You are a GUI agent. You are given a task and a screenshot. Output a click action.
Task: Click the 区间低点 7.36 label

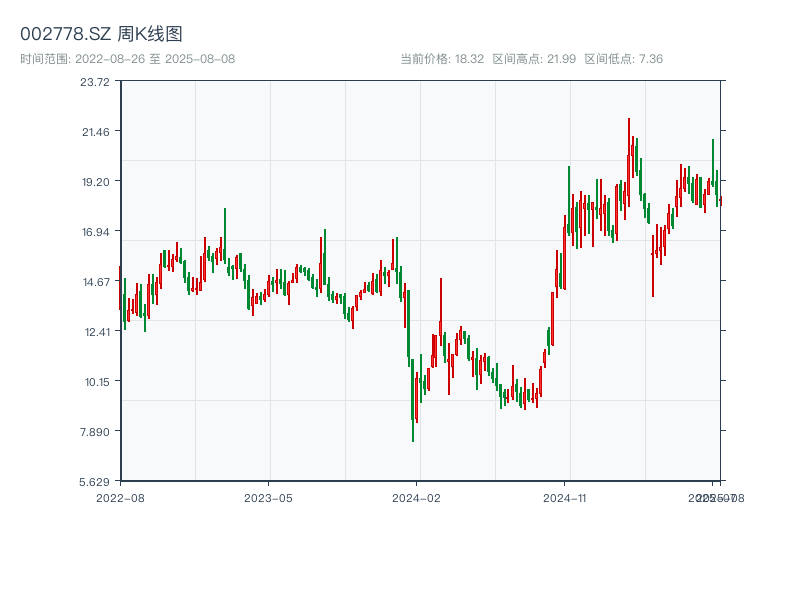point(623,59)
